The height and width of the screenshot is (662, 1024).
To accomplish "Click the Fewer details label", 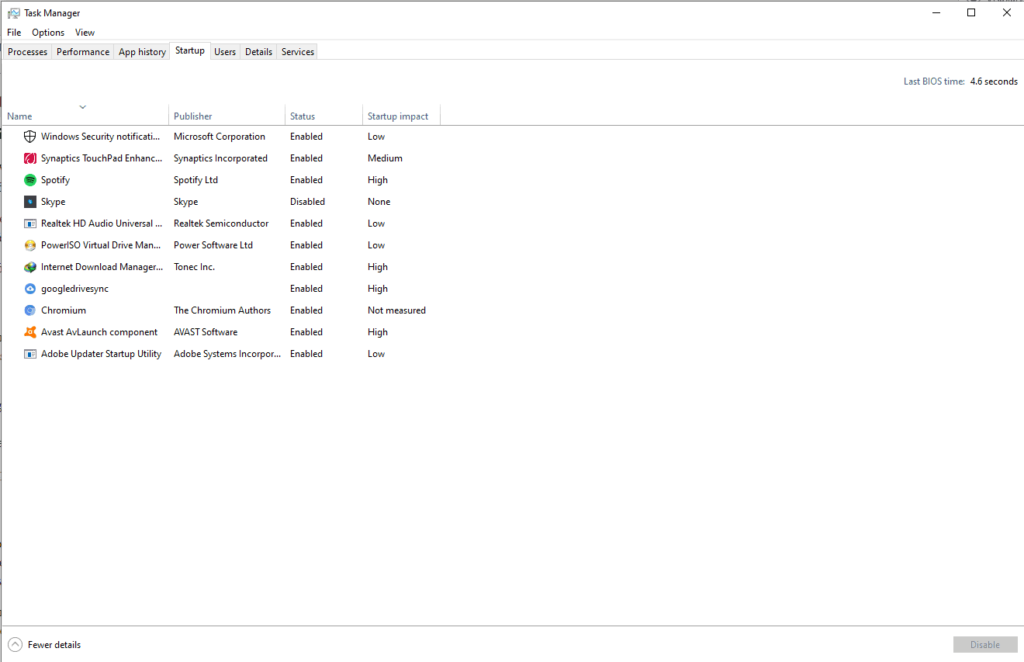I will click(54, 644).
